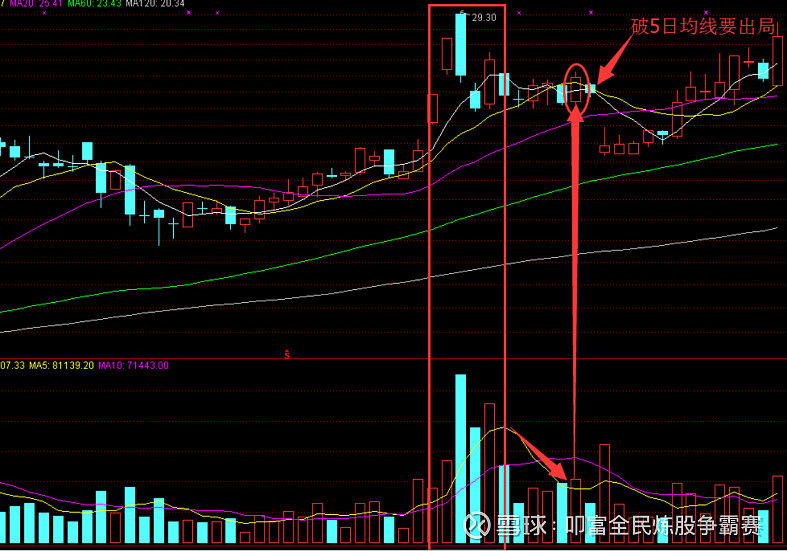The height and width of the screenshot is (551, 787).
Task: Select the volume MA5 label
Action: pyautogui.click(x=61, y=366)
